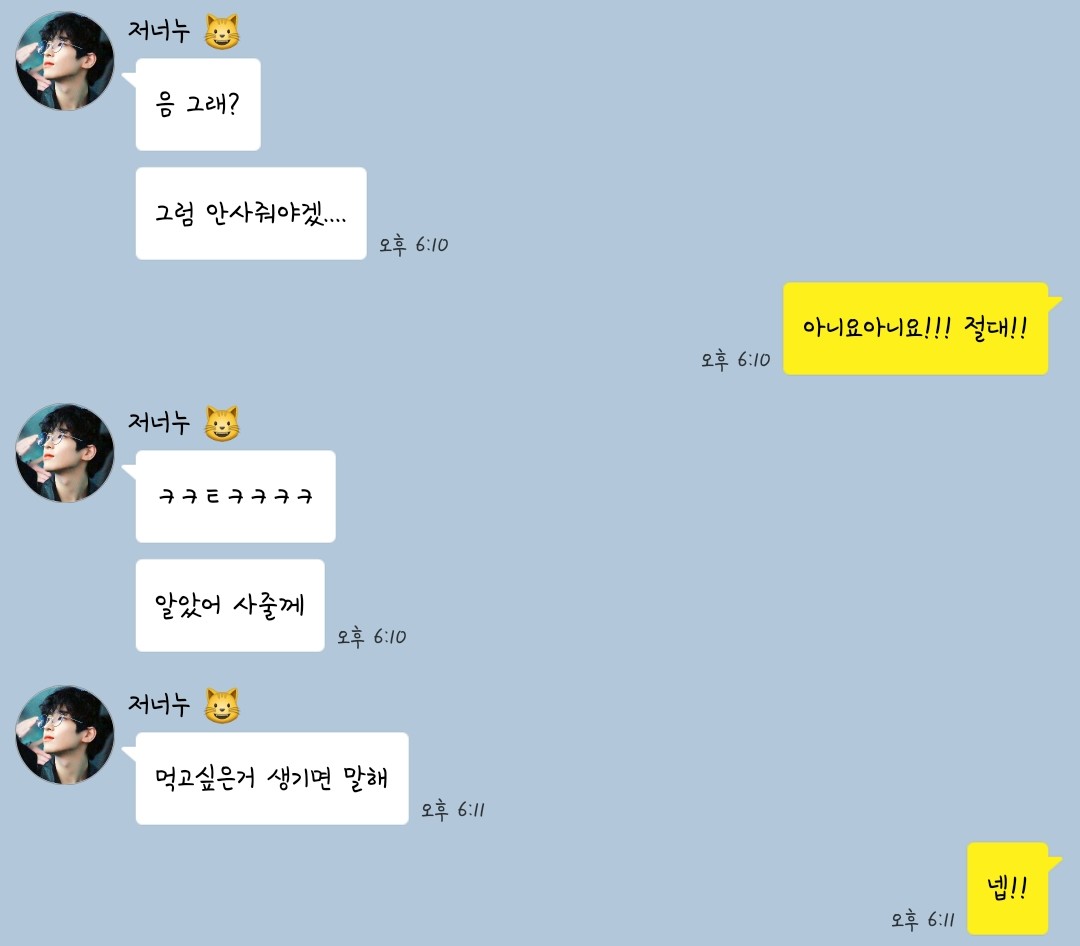Select the '음 그래?' message bubble

[x=198, y=104]
